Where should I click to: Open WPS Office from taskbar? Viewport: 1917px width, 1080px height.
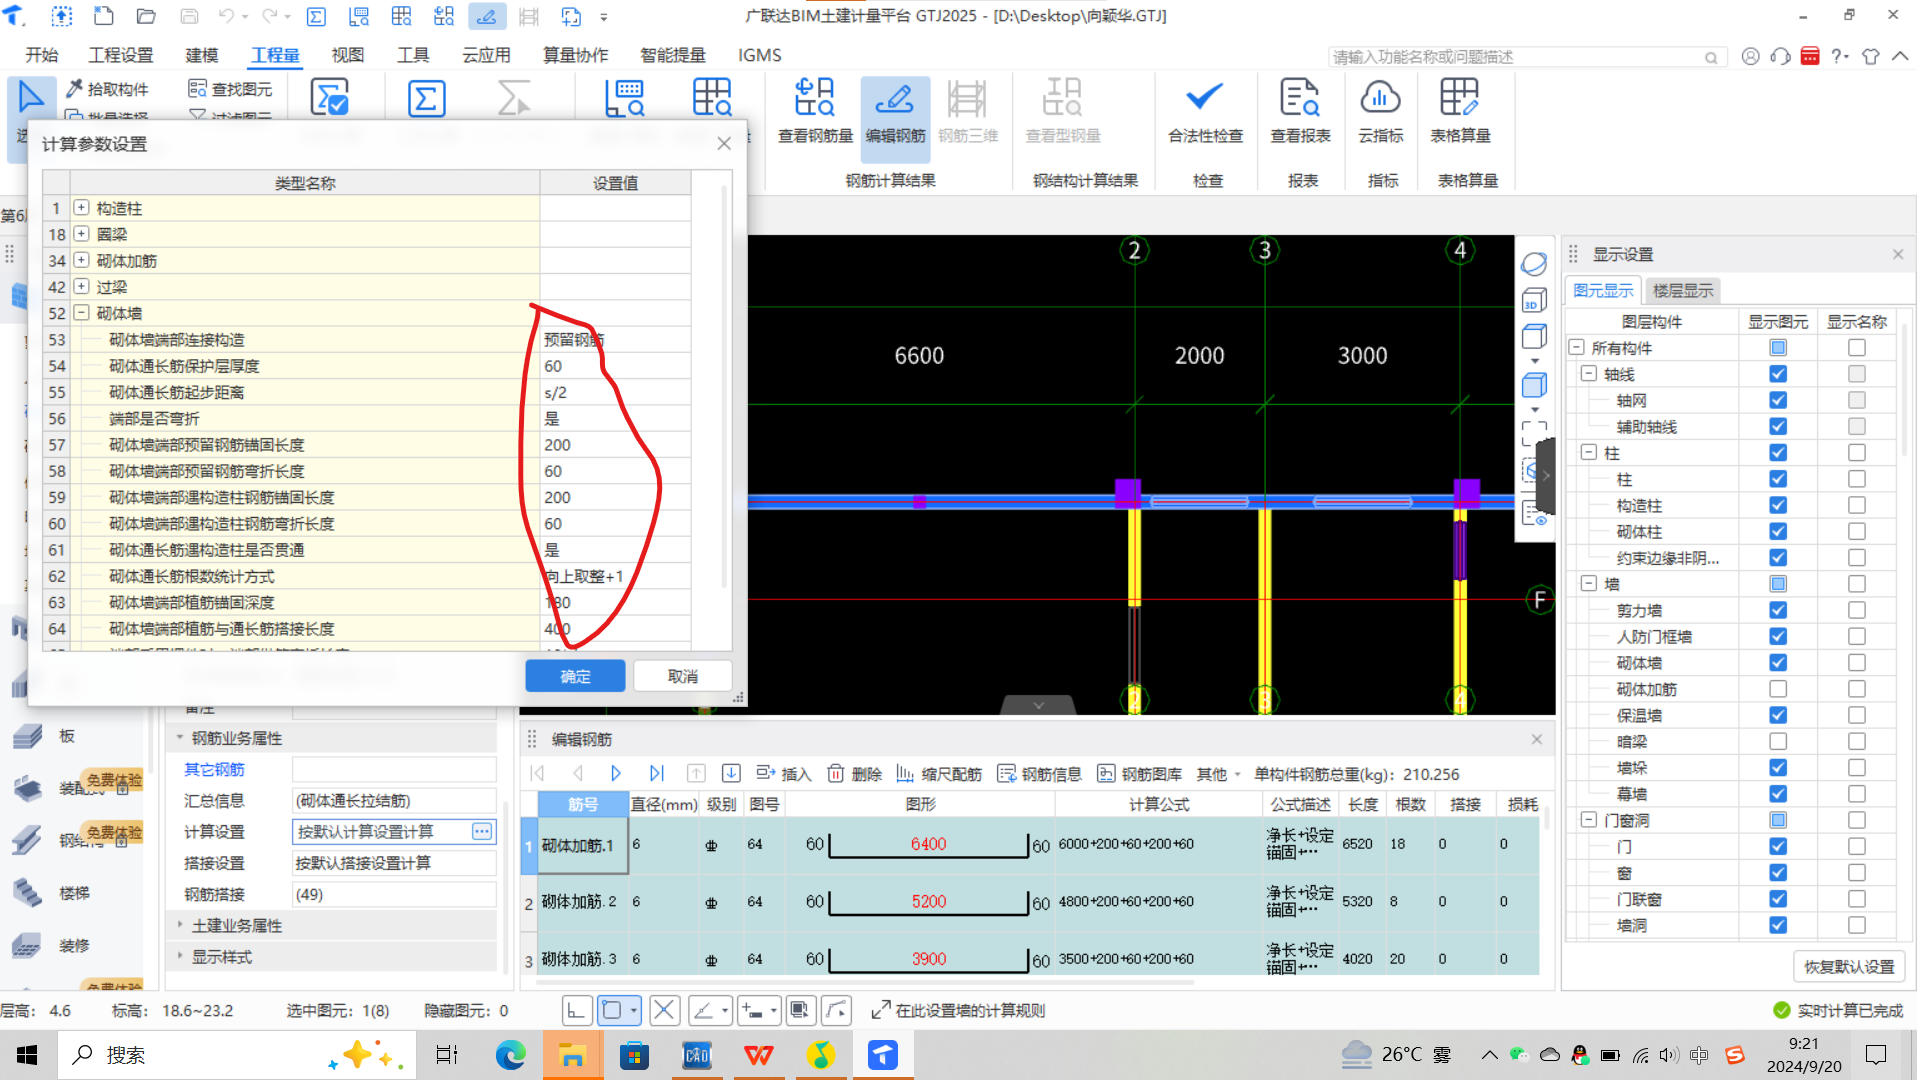pos(759,1055)
